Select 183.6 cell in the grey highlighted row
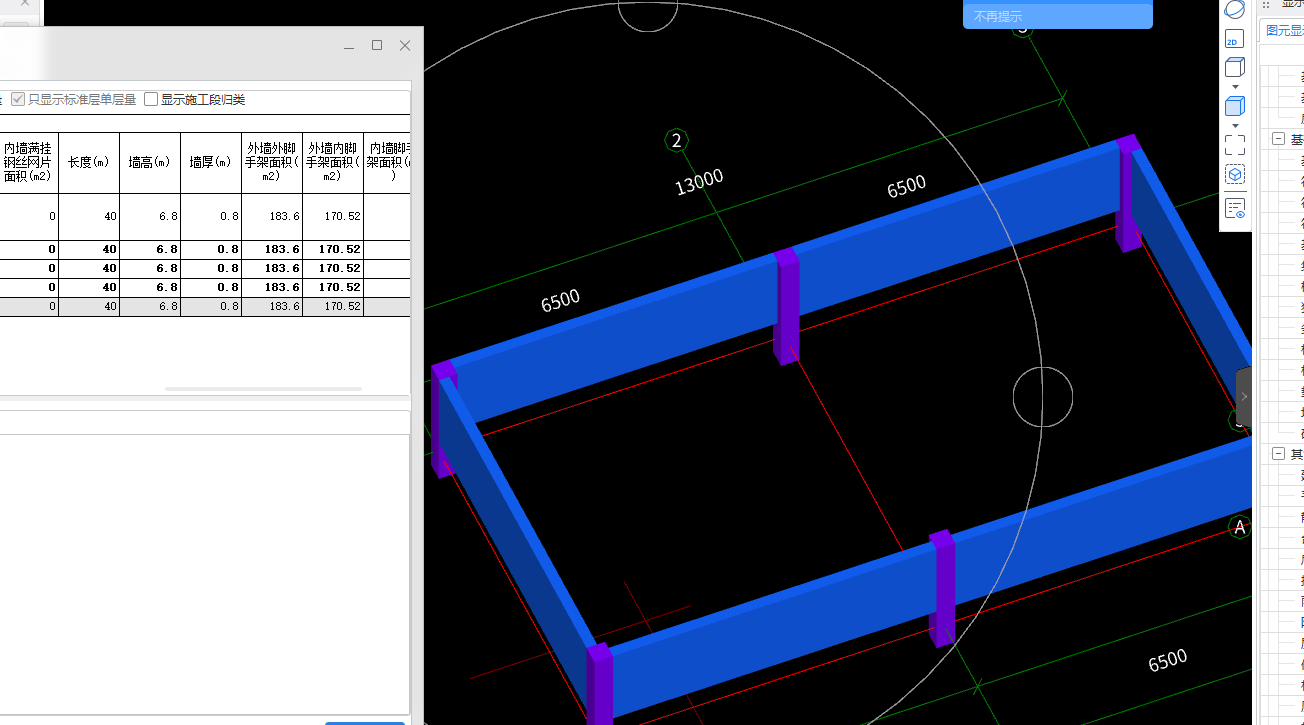The height and width of the screenshot is (725, 1304). (272, 307)
